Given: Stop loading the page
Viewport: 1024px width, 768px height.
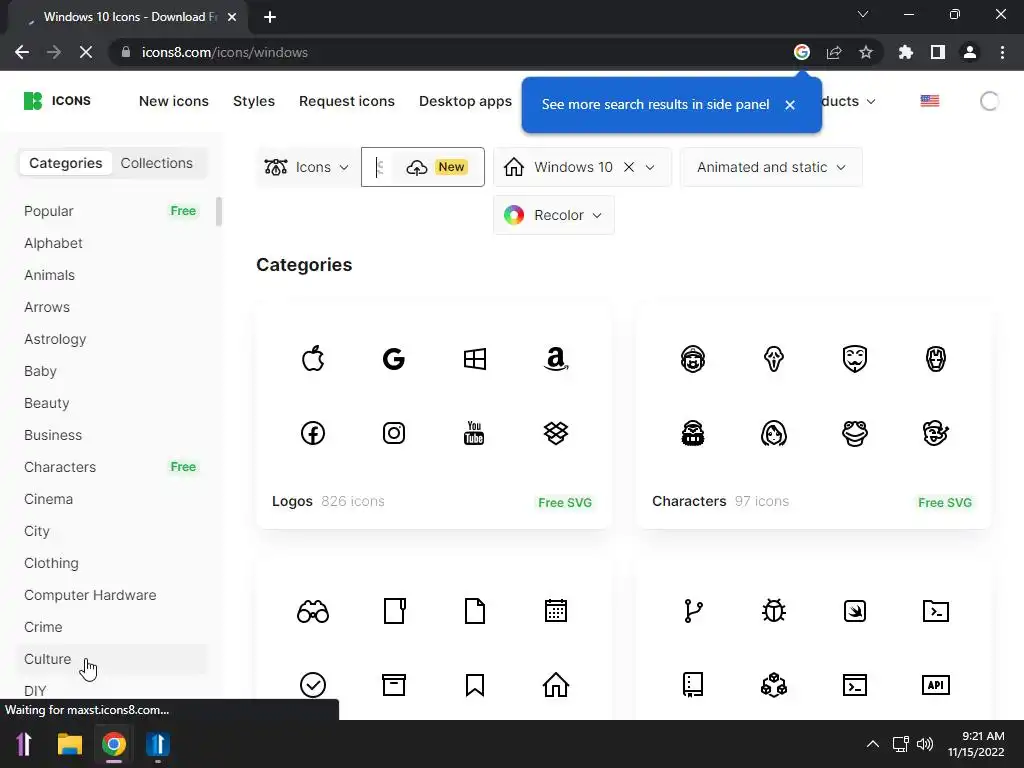Looking at the screenshot, I should click(86, 52).
